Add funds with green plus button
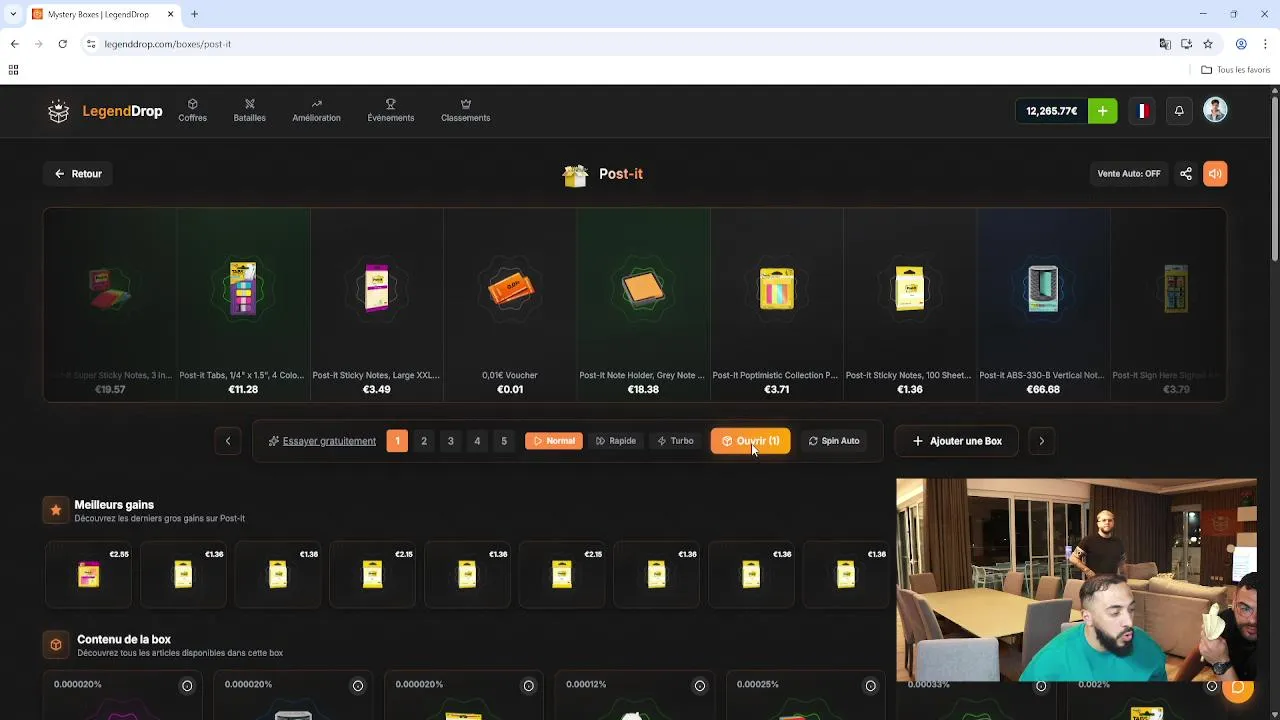Image resolution: width=1280 pixels, height=720 pixels. coord(1102,111)
